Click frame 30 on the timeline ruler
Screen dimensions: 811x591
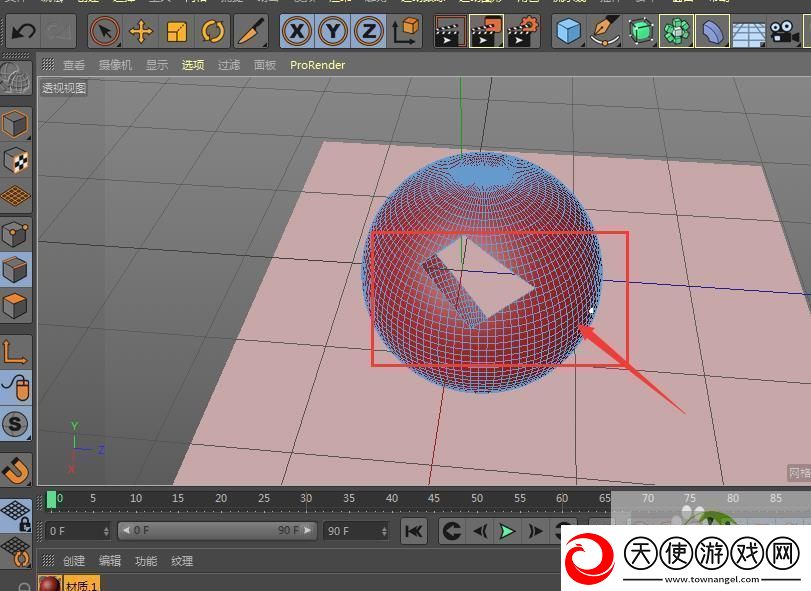[306, 498]
